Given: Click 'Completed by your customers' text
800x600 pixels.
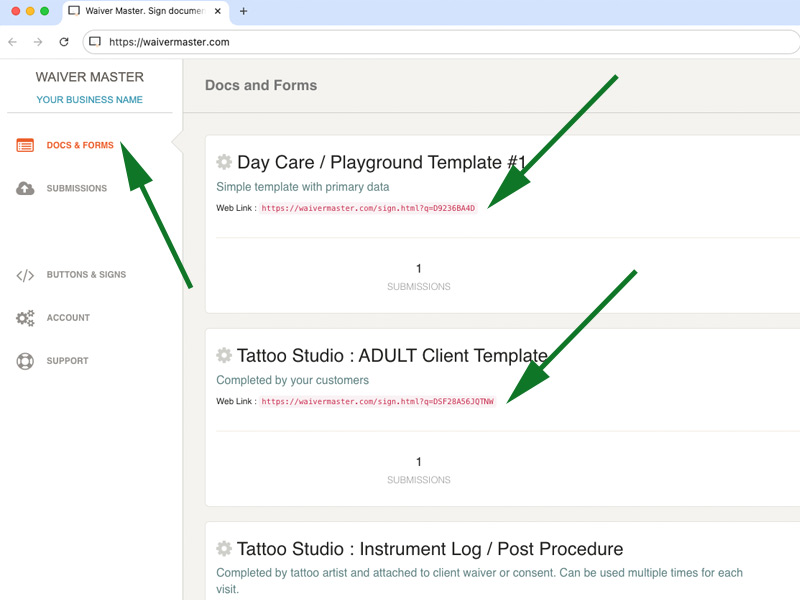Looking at the screenshot, I should [292, 380].
